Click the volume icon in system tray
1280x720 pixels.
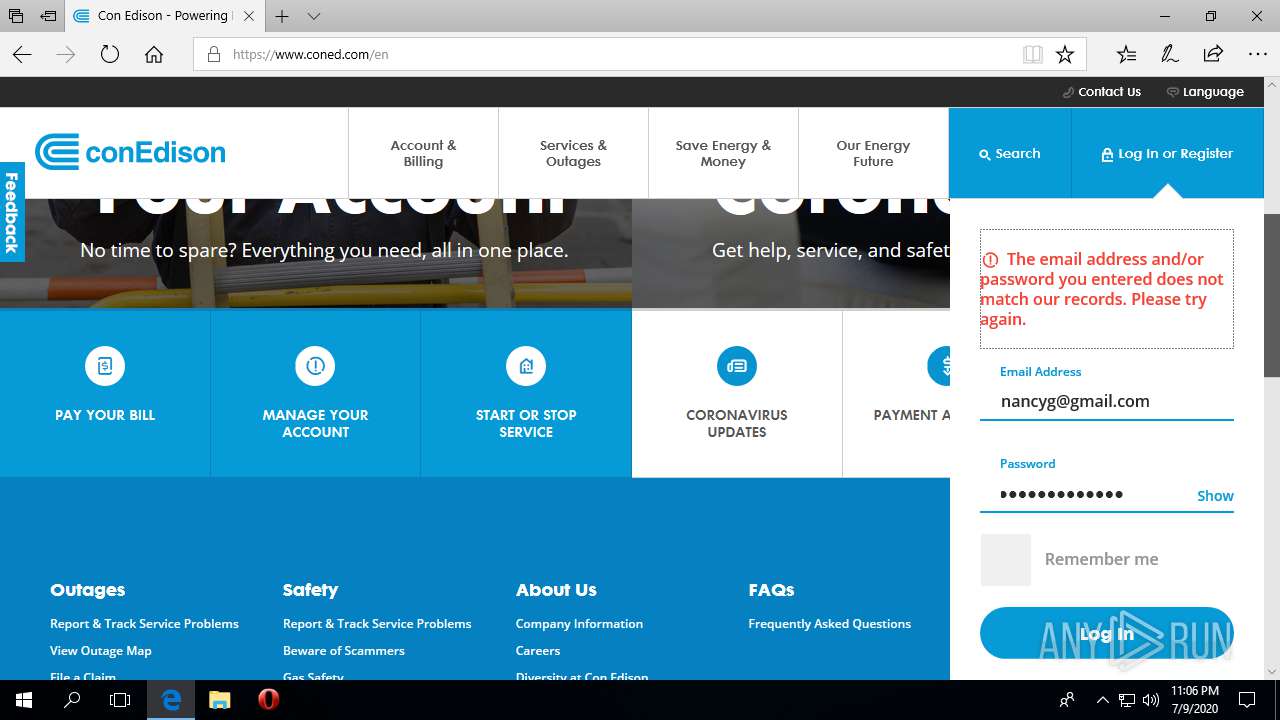(x=1151, y=700)
